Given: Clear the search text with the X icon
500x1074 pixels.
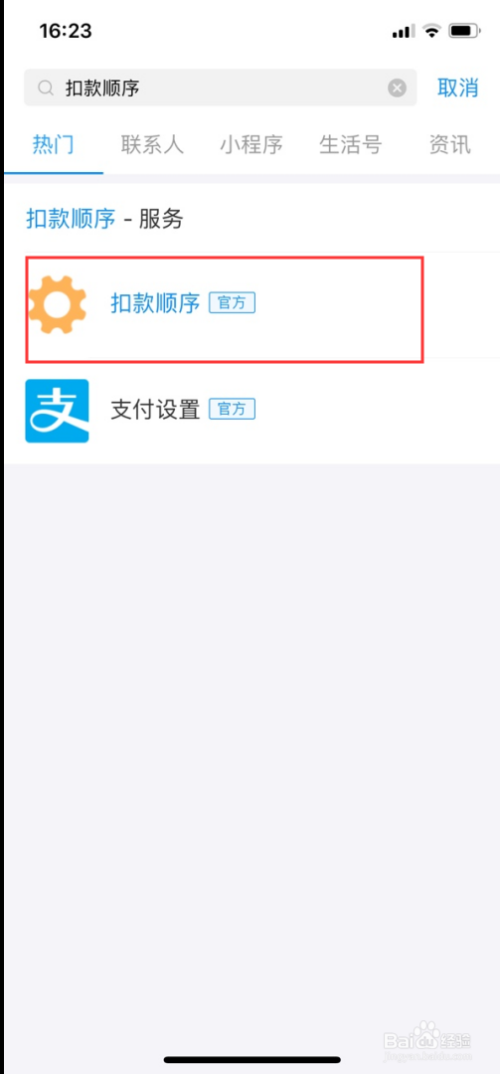Looking at the screenshot, I should tap(397, 88).
